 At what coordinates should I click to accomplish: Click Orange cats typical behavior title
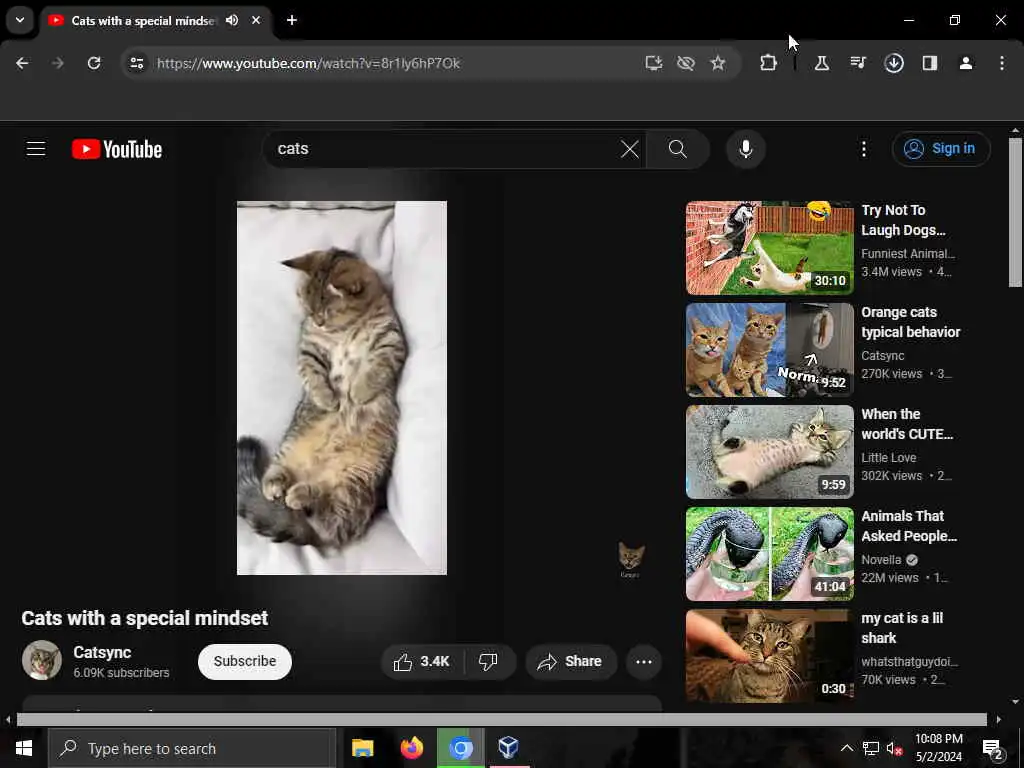point(910,322)
